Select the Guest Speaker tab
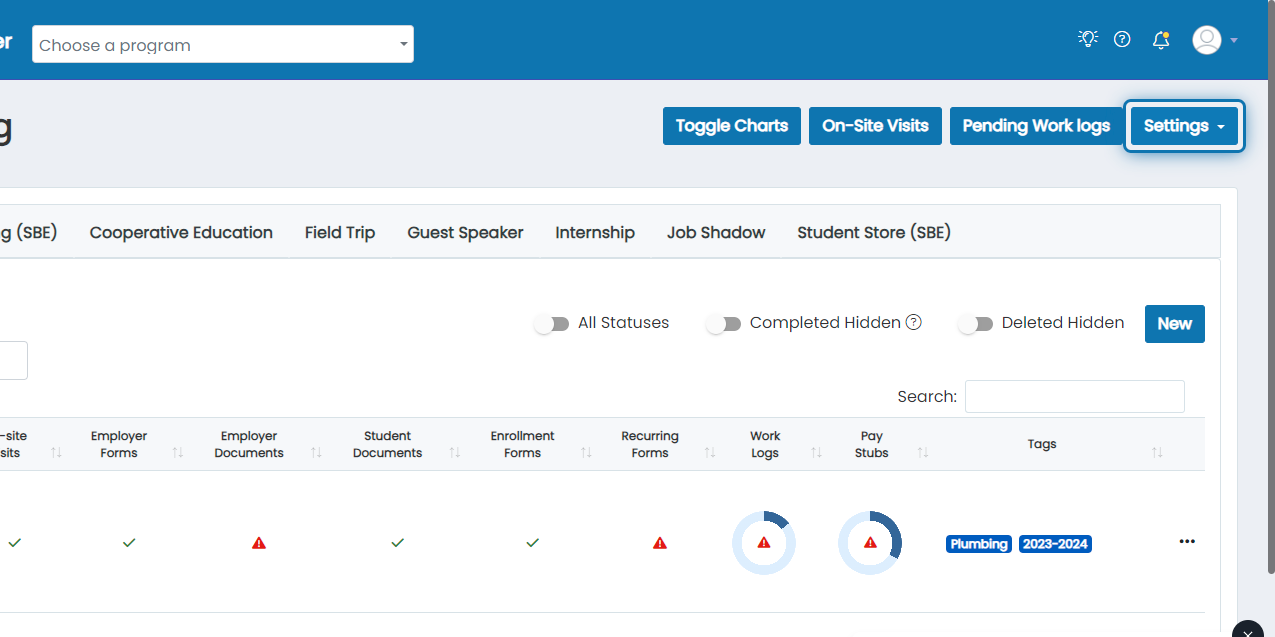The width and height of the screenshot is (1275, 637). 465,232
